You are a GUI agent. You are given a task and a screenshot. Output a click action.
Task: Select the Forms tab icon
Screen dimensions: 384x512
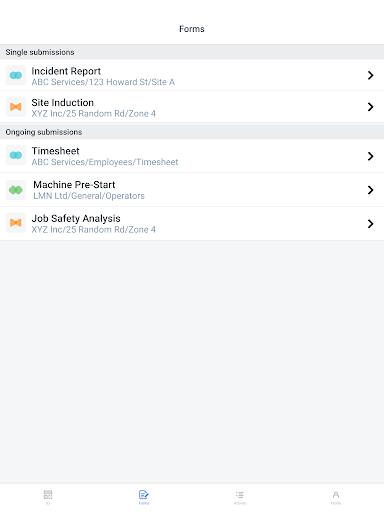coord(144,497)
